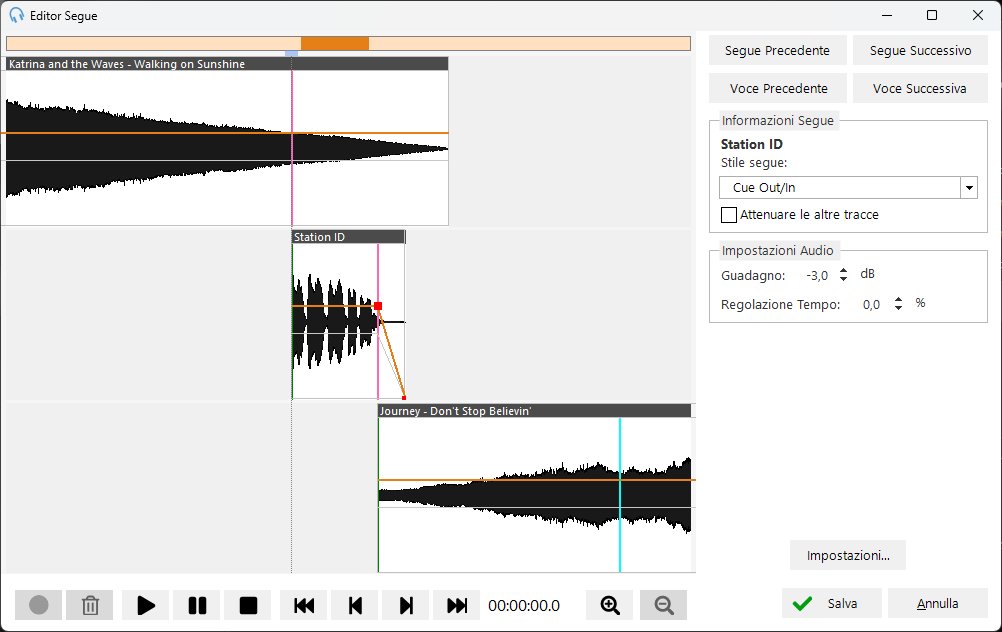Click the single-arrow skip-back button
Image resolution: width=1002 pixels, height=632 pixels.
tap(355, 605)
